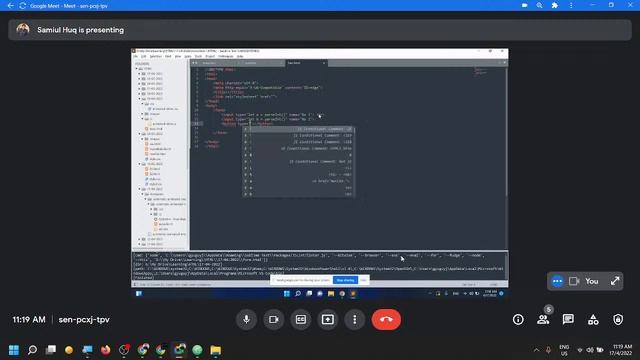Open the Windows Start menu
This screenshot has height=360, width=640.
[13, 350]
